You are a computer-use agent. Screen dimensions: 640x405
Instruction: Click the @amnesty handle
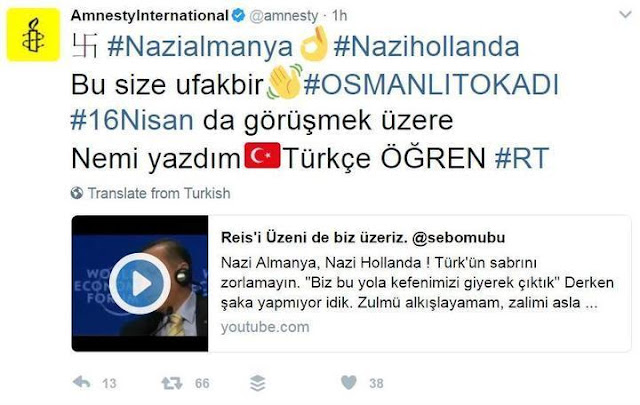coord(283,16)
